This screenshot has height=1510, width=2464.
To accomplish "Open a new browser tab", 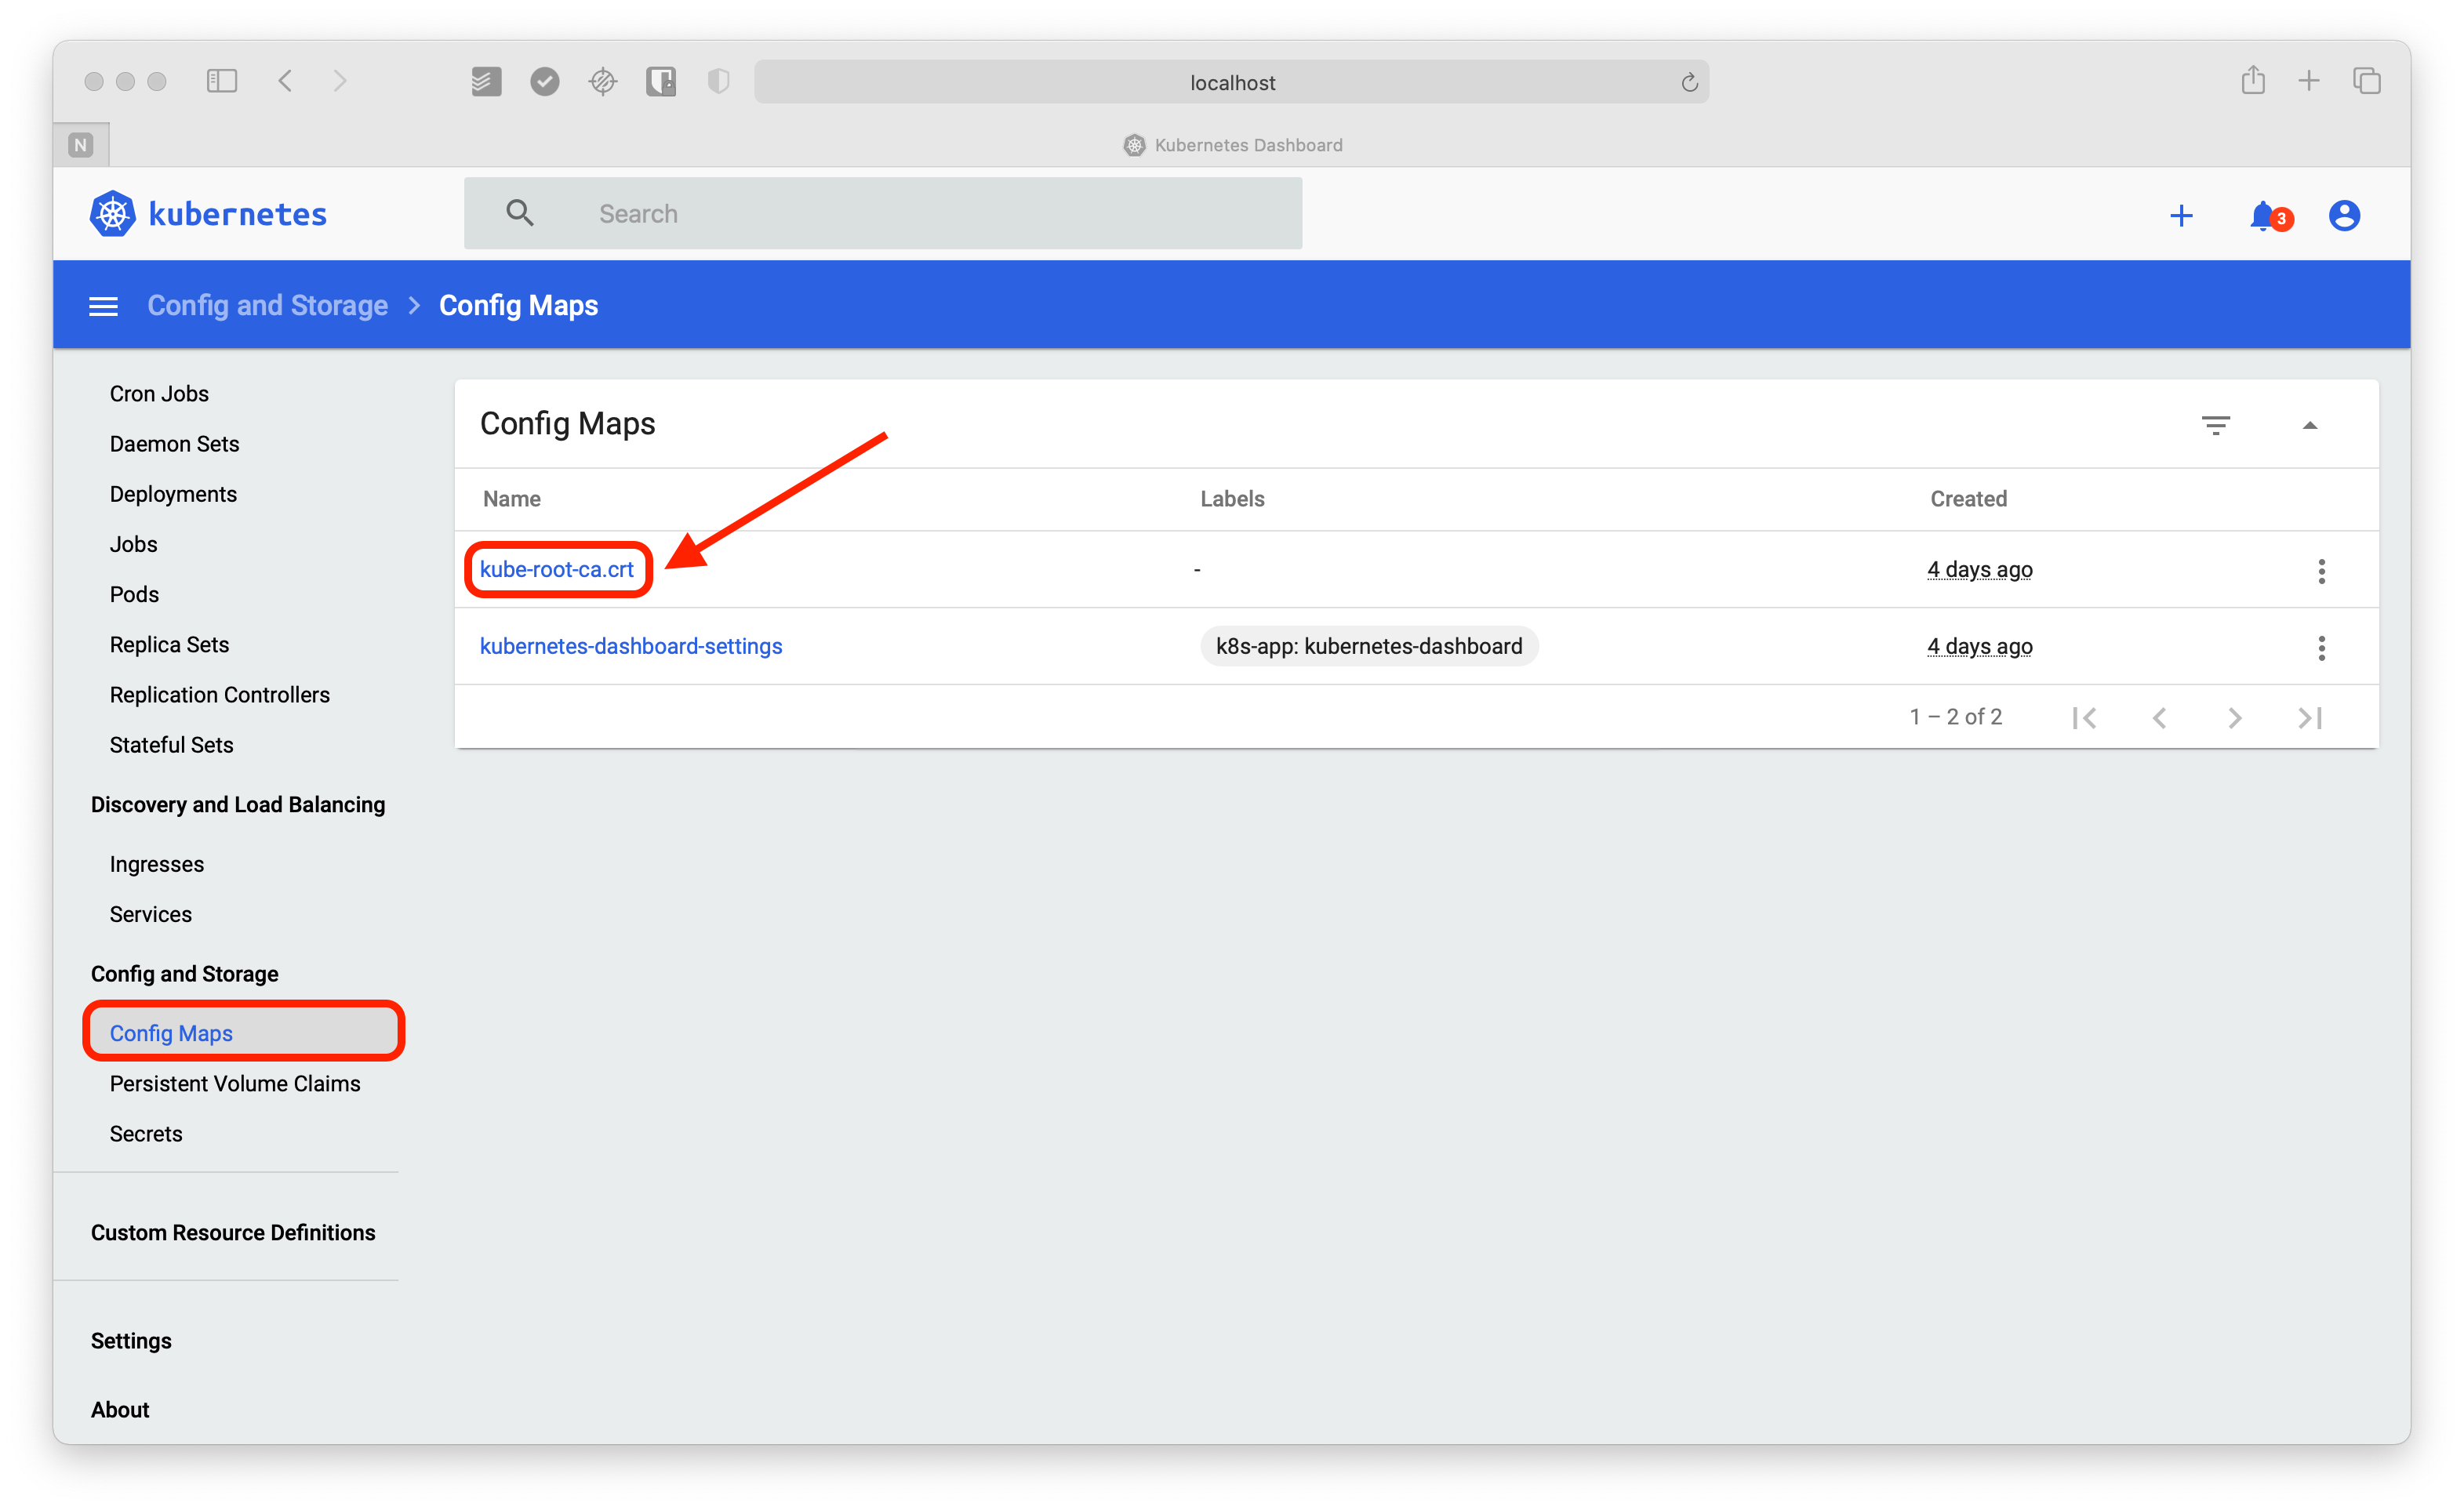I will point(2308,81).
